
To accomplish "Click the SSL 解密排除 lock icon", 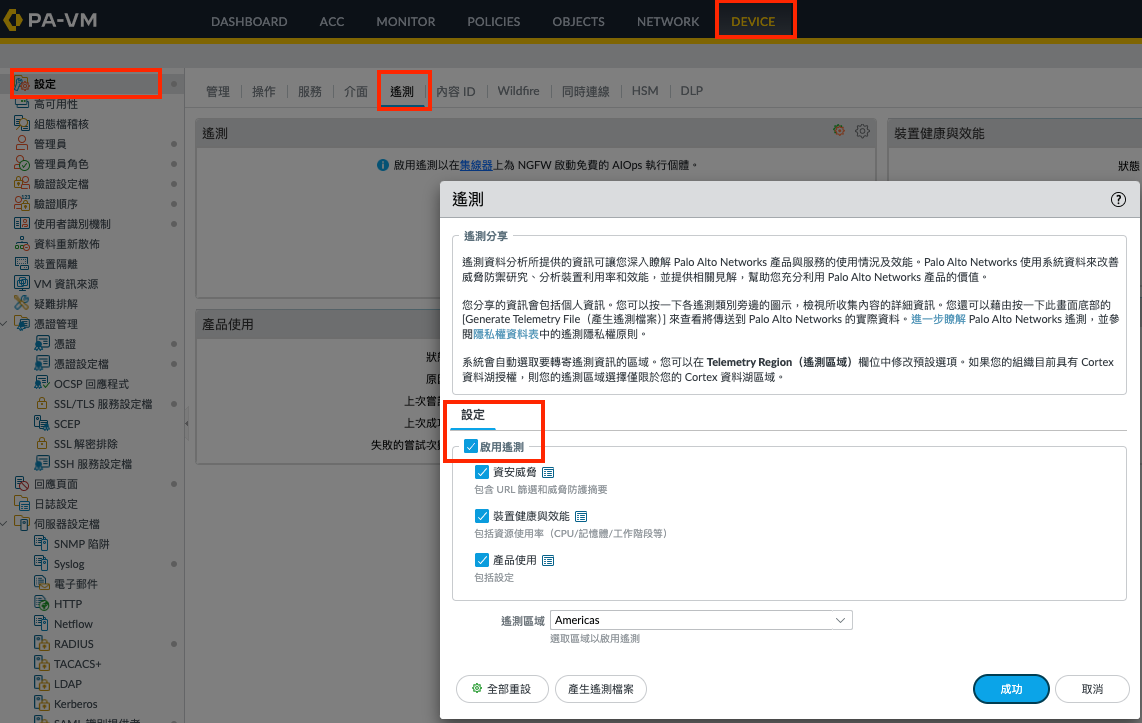I will pyautogui.click(x=42, y=443).
